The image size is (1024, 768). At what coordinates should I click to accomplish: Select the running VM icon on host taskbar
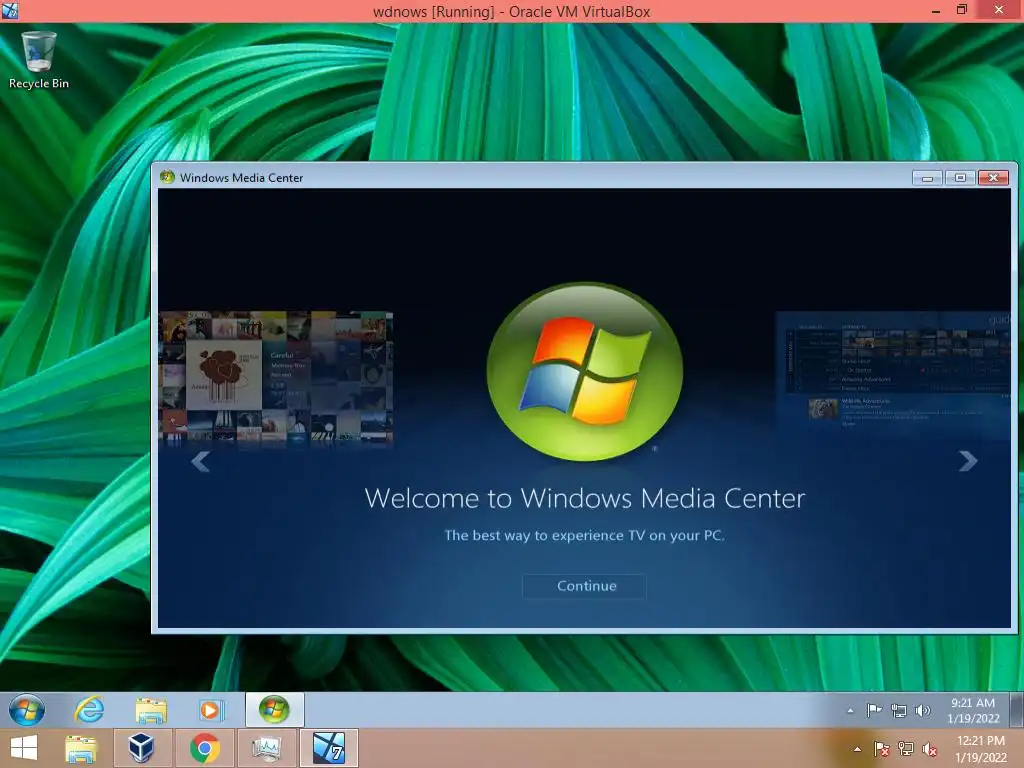(x=328, y=748)
